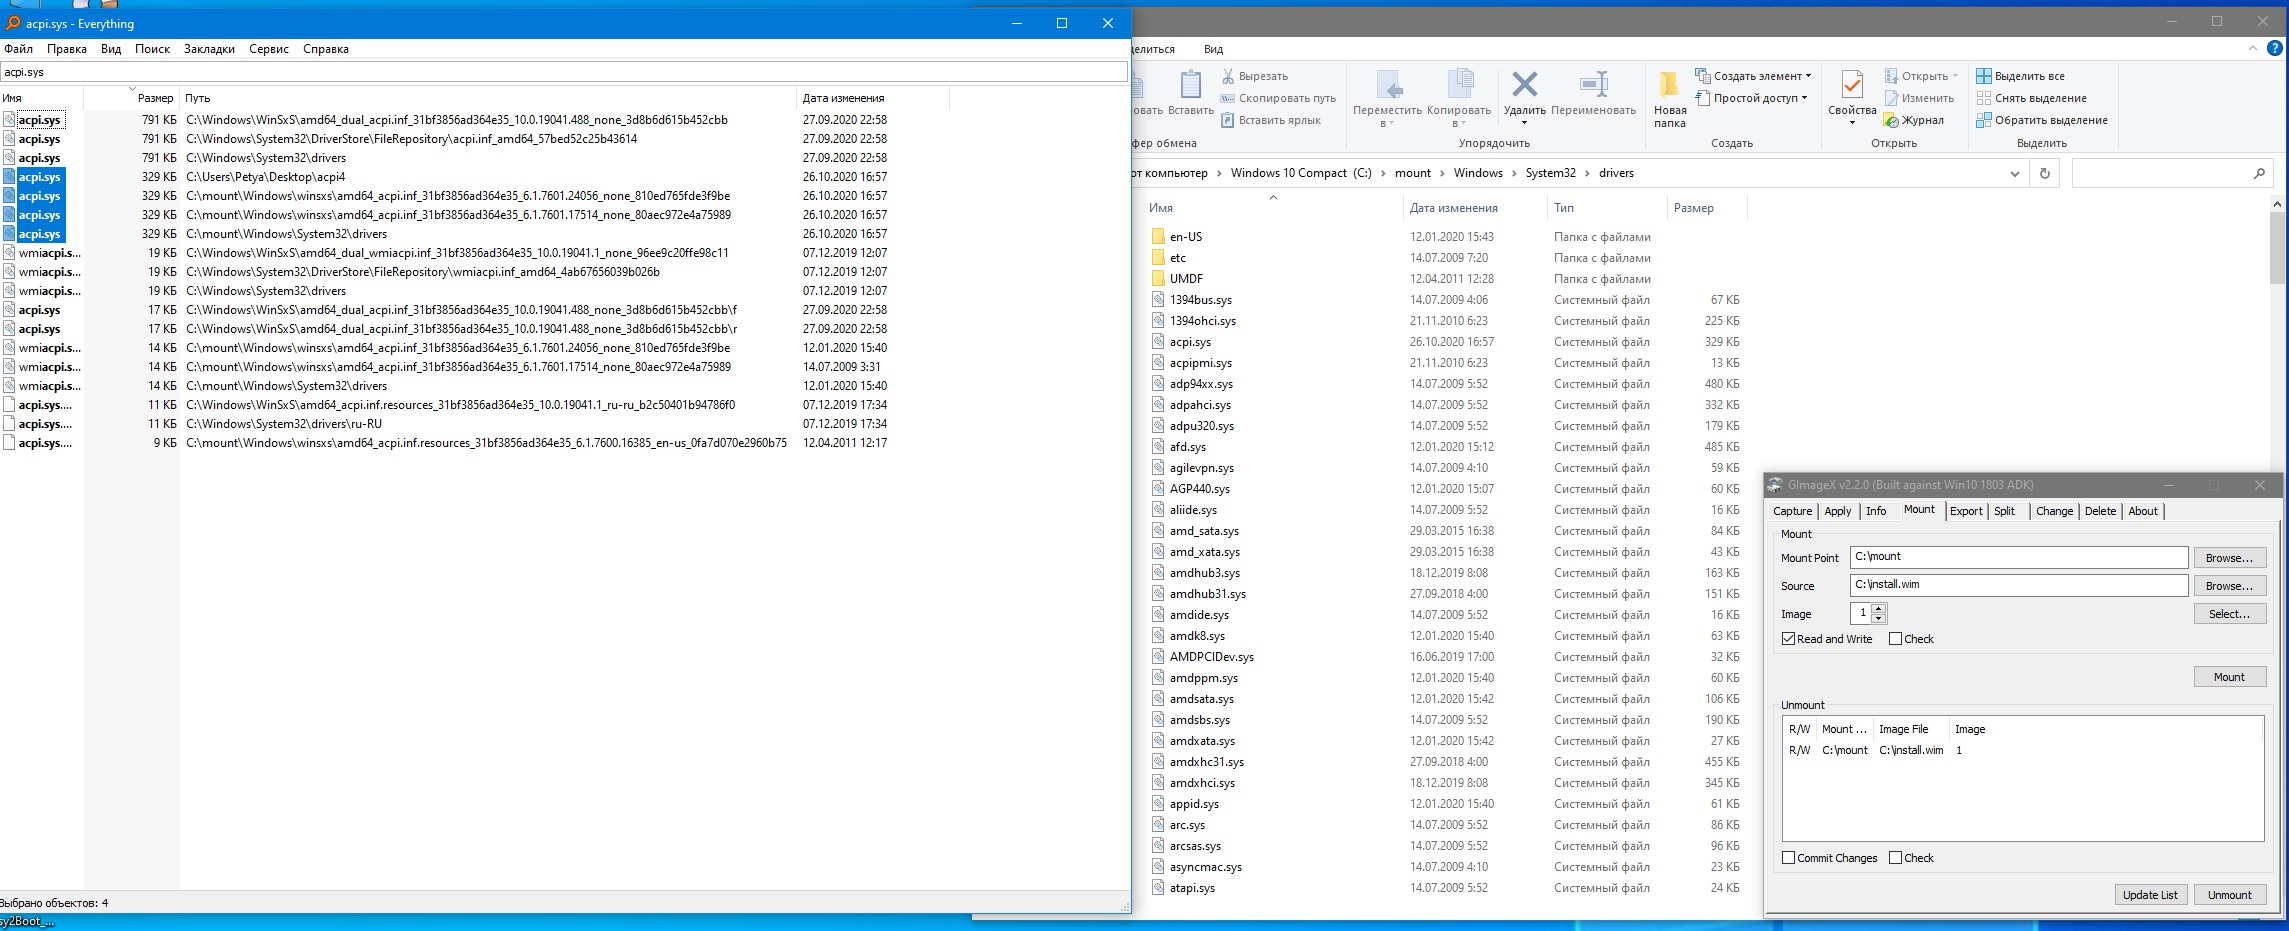Image resolution: width=2289 pixels, height=931 pixels.
Task: Expand breadcrumb arrow after System32
Action: [1587, 173]
